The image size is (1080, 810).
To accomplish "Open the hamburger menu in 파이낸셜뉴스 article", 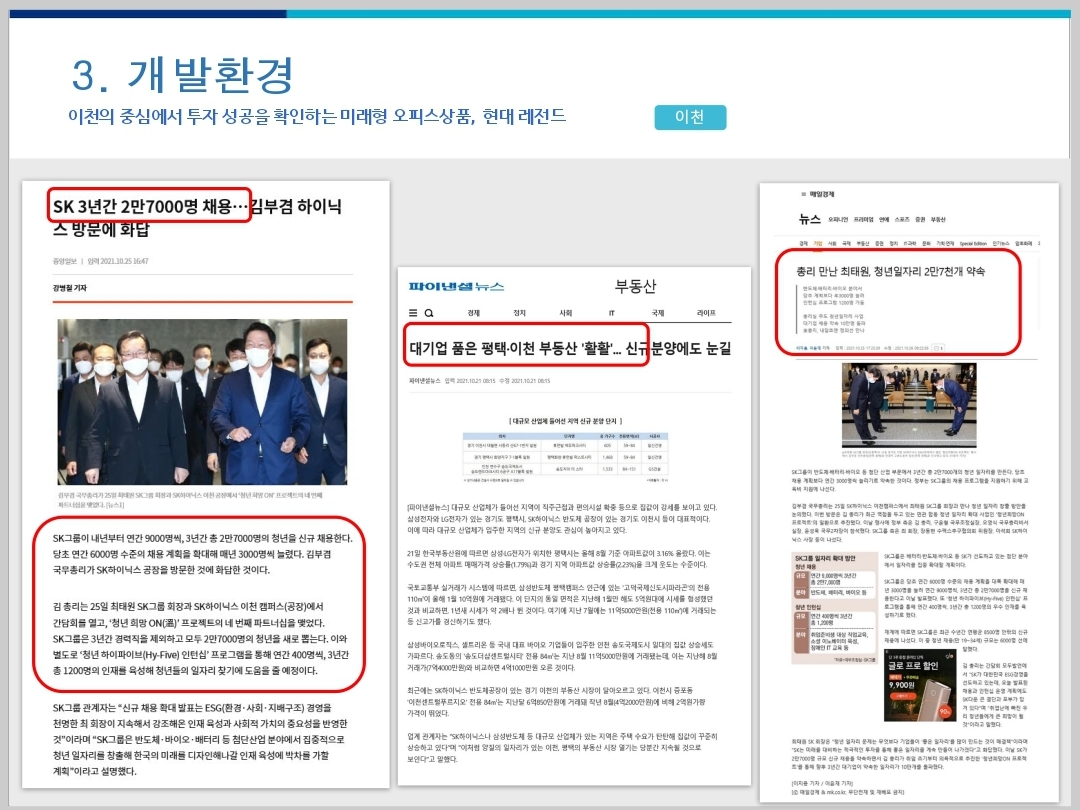I will click(x=413, y=313).
